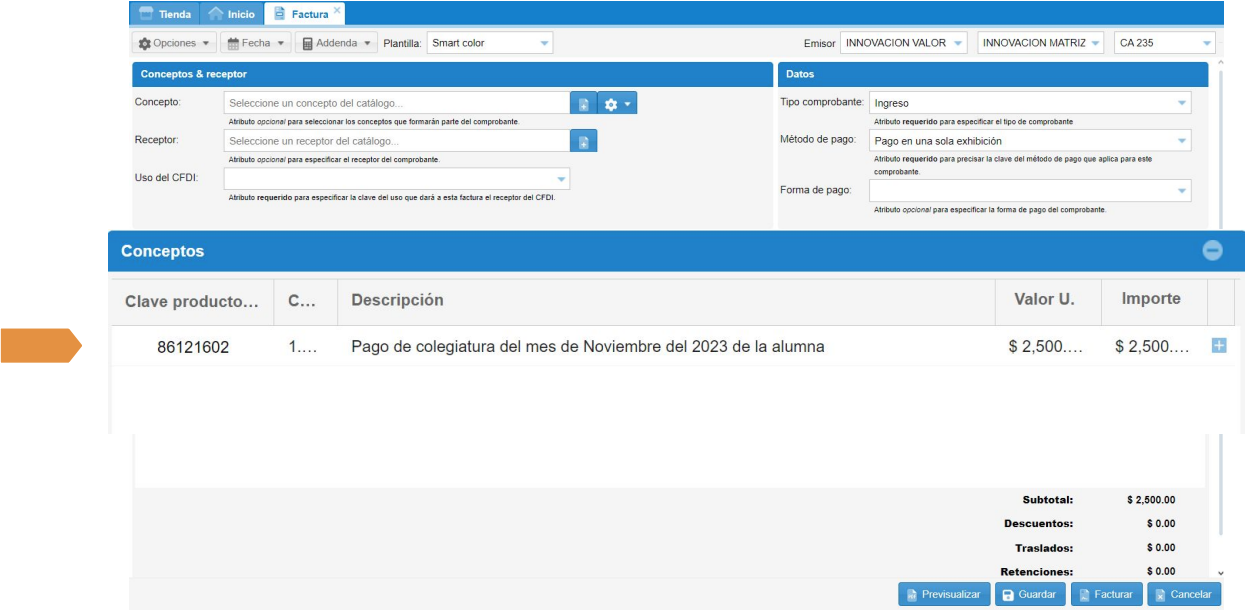The width and height of the screenshot is (1247, 615).
Task: Click the Previsualizar button
Action: coord(944,594)
